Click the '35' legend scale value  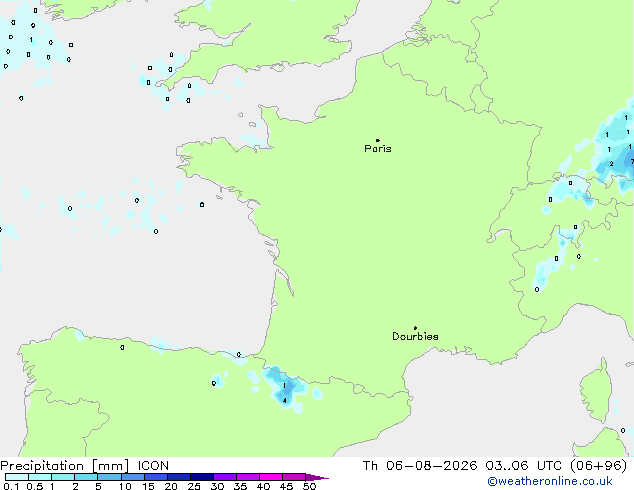pos(240,486)
